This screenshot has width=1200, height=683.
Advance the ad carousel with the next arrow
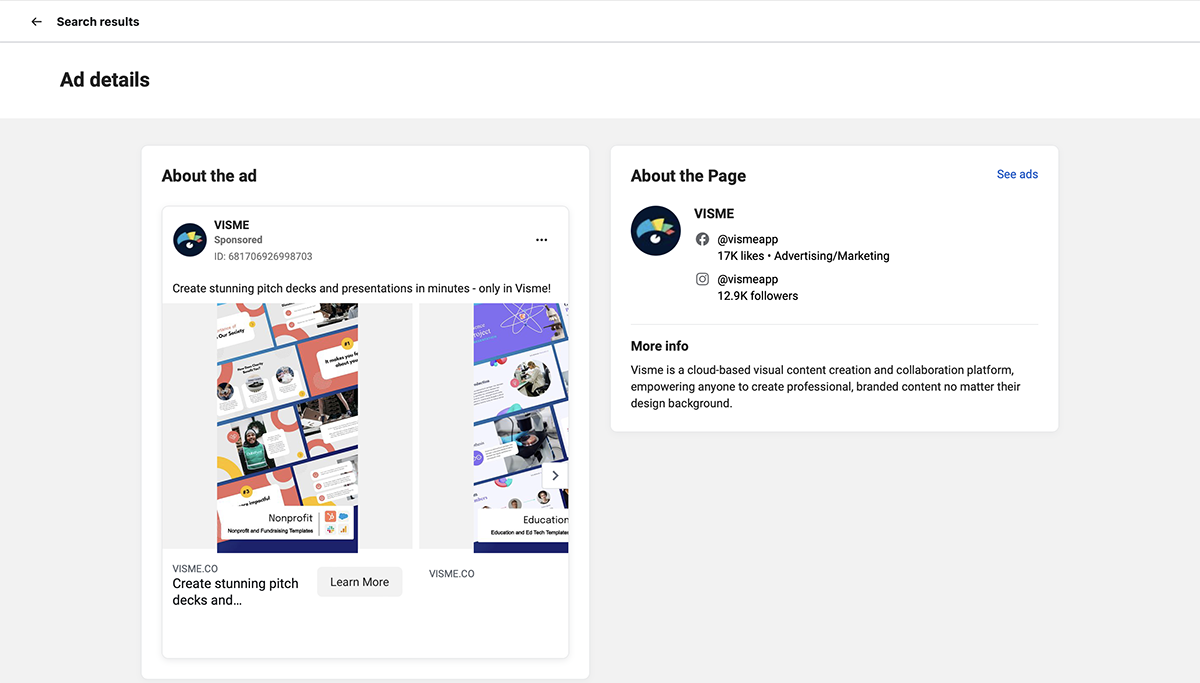tap(555, 475)
